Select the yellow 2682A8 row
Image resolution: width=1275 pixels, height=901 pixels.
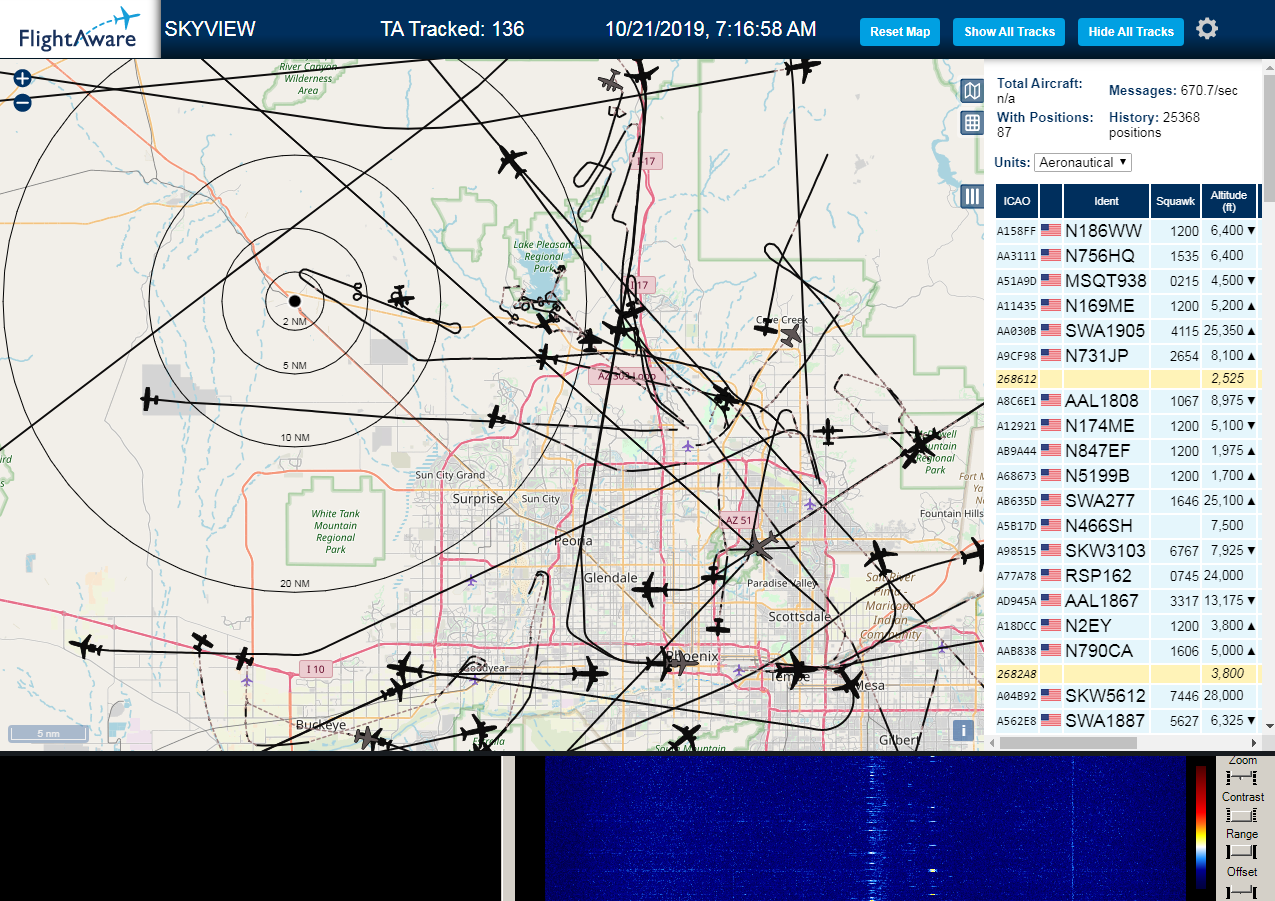click(x=1129, y=674)
